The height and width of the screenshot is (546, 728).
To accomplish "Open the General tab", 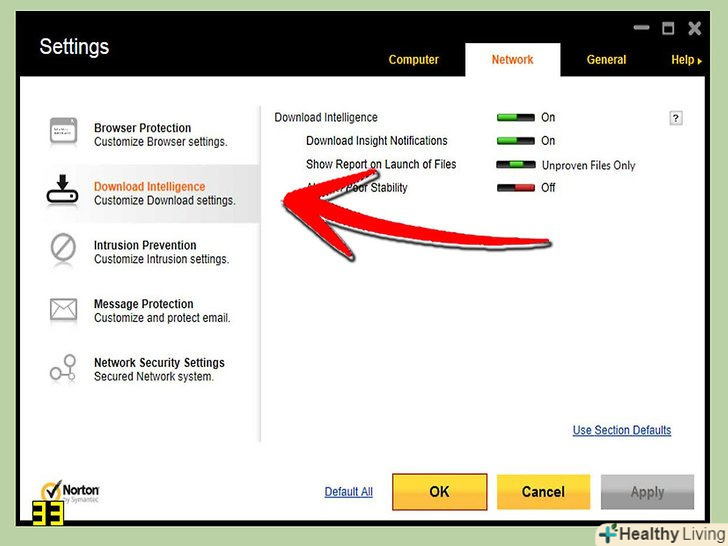I will coord(606,60).
